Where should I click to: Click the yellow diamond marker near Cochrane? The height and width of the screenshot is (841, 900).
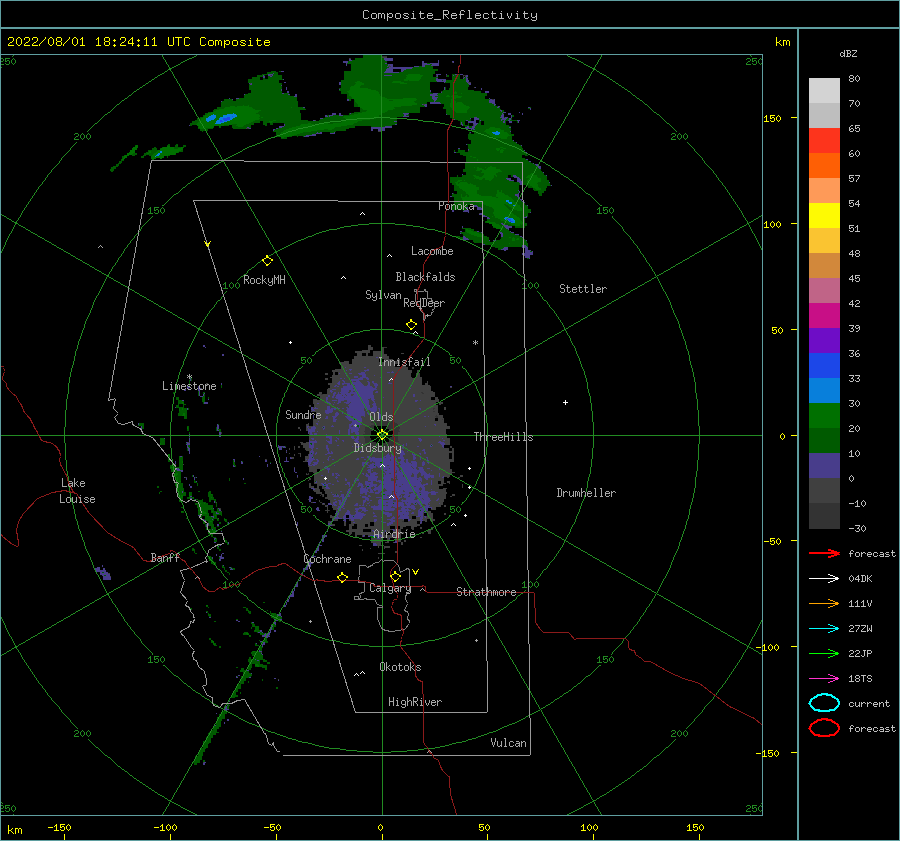(343, 577)
